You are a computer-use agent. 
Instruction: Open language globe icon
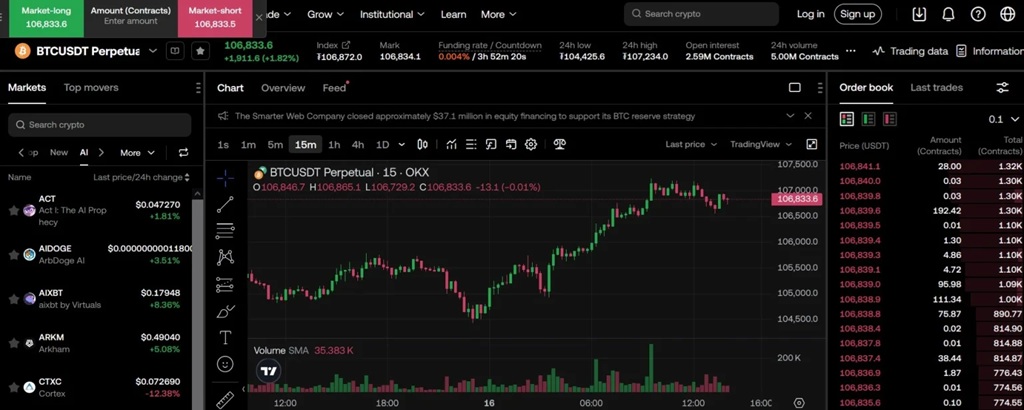coord(1008,14)
